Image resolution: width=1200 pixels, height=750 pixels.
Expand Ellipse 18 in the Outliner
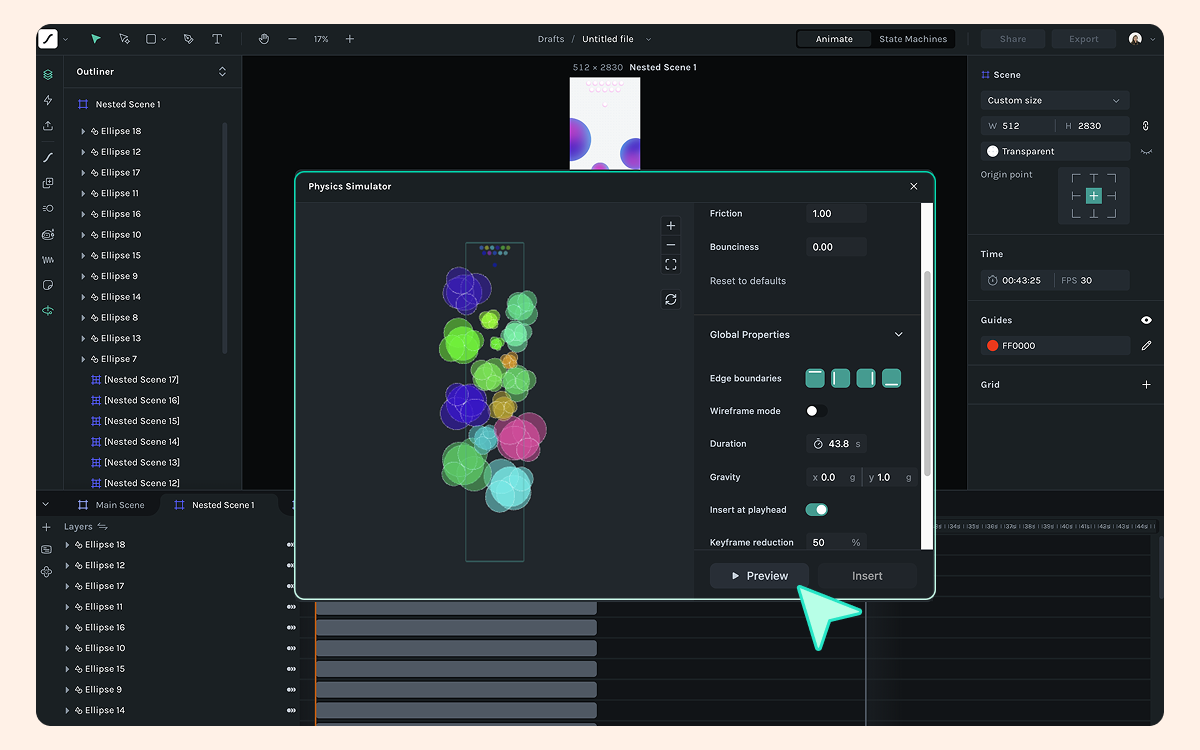pos(83,131)
